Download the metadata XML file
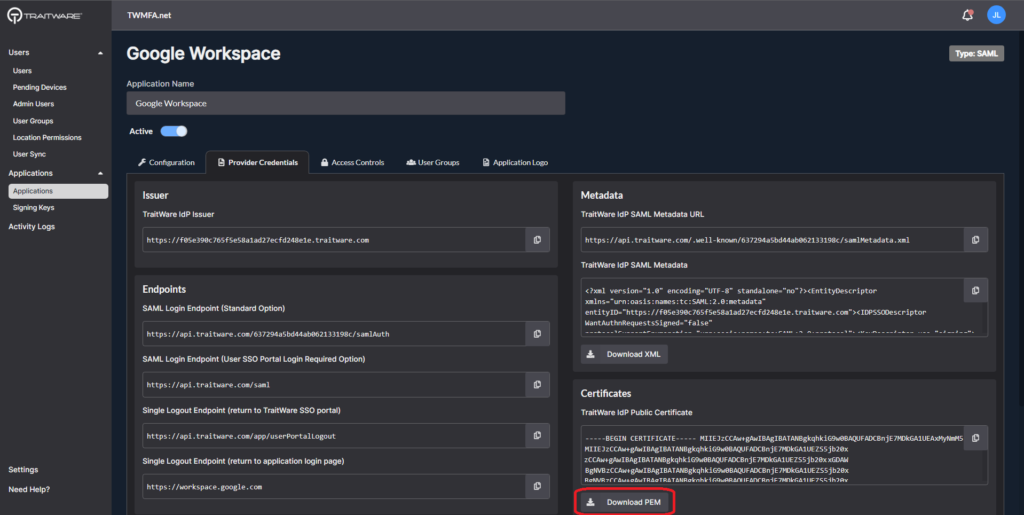This screenshot has width=1024, height=515. click(624, 354)
